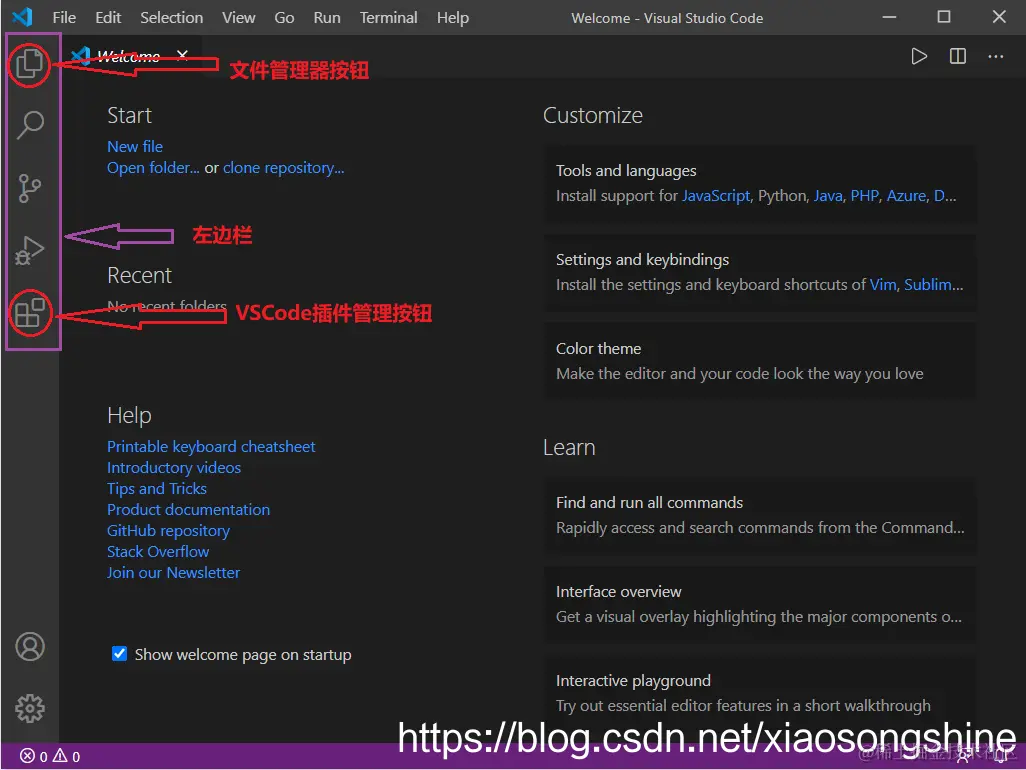Screen dimensions: 1026x770
Task: Open Stack Overflow link
Action: click(158, 551)
